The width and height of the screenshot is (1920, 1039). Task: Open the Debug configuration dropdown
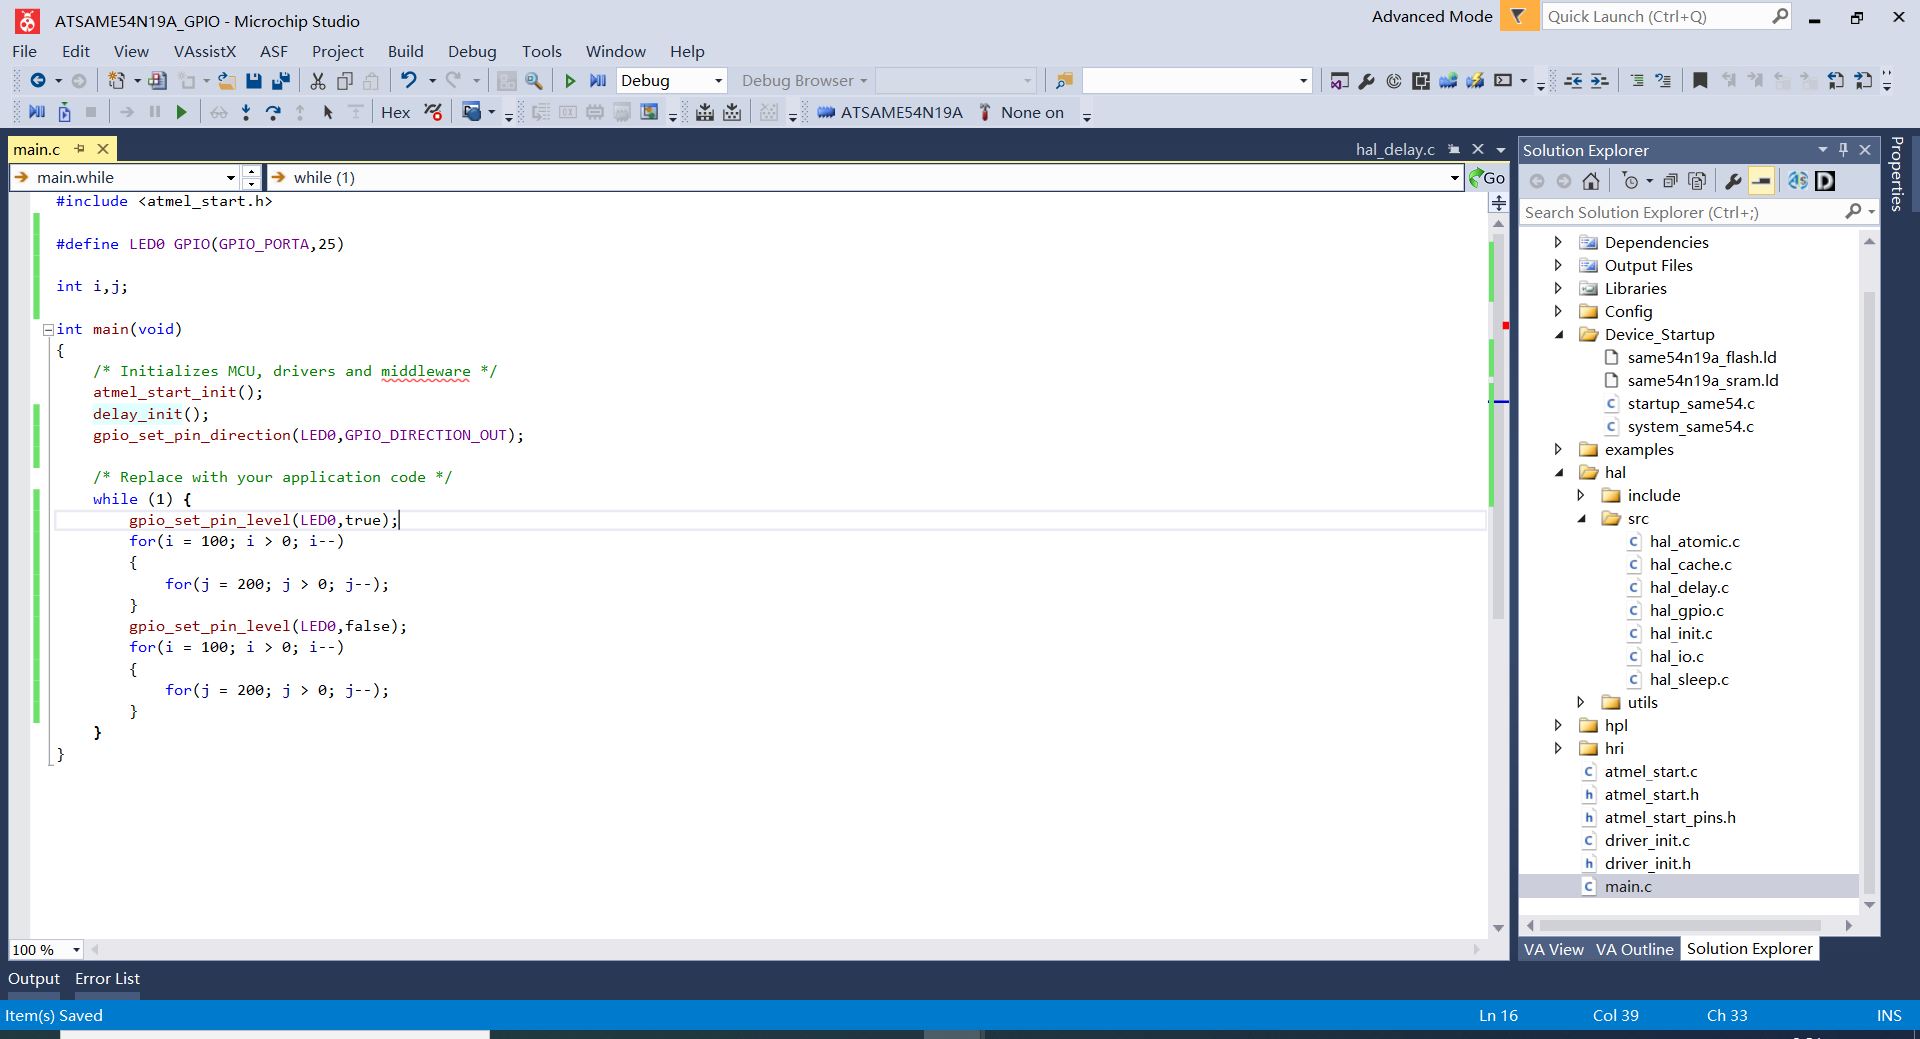[x=718, y=81]
